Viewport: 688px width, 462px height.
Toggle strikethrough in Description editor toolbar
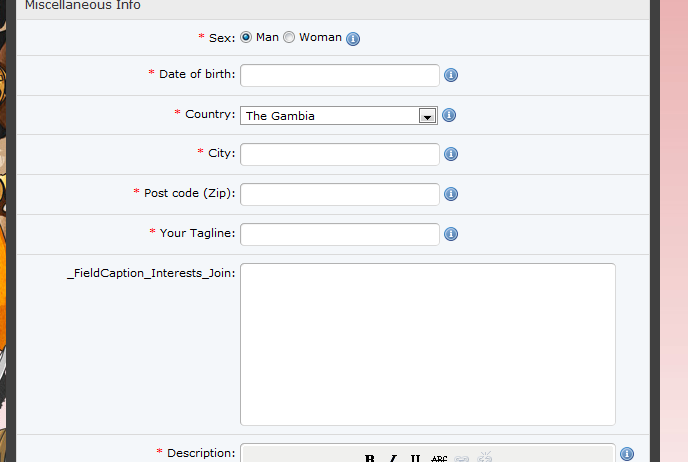click(438, 459)
